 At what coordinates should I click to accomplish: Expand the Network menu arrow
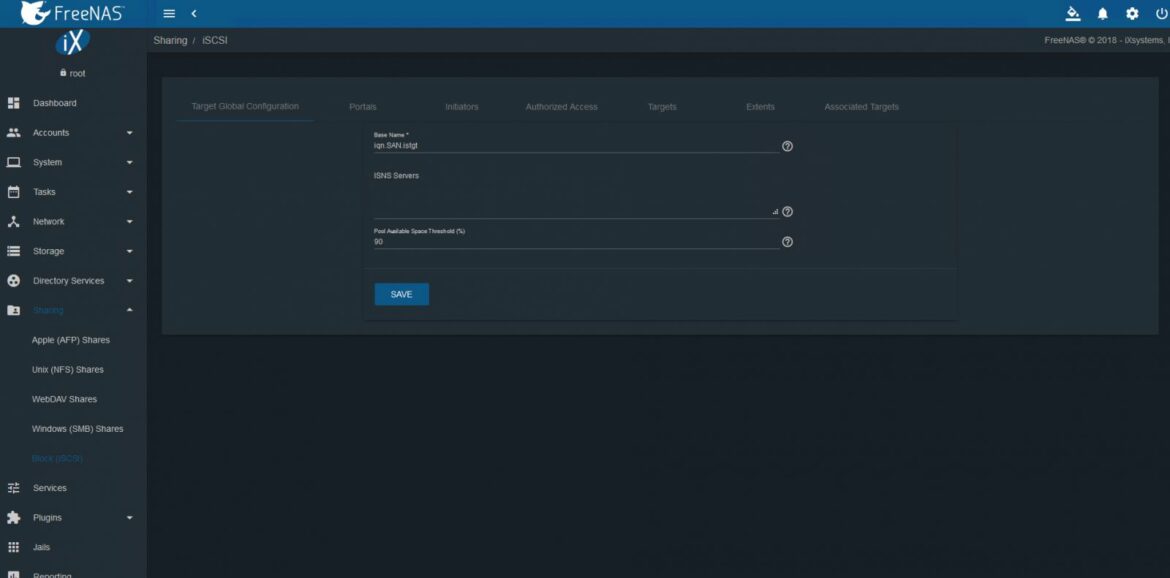tap(129, 222)
